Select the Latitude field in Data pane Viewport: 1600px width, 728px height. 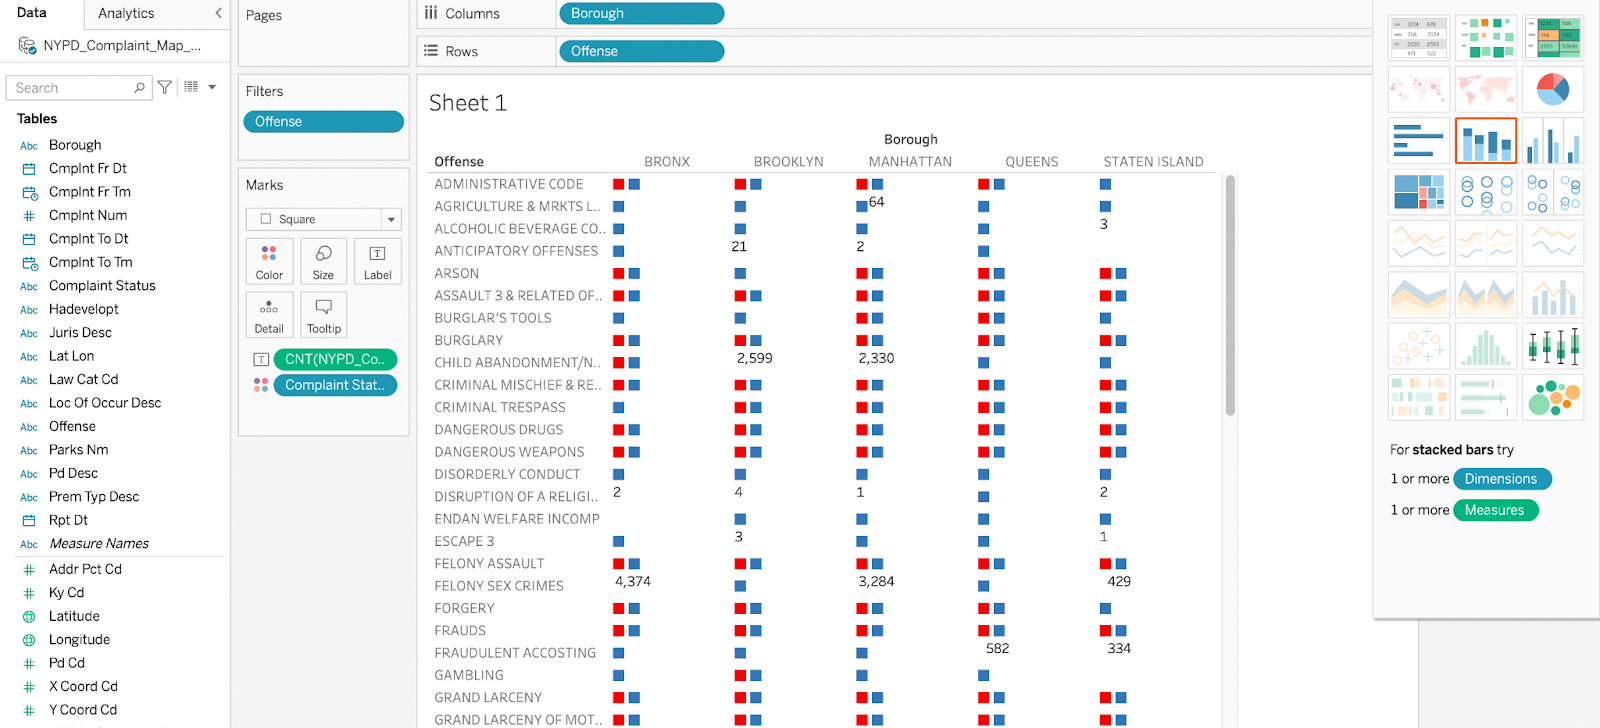coord(74,616)
